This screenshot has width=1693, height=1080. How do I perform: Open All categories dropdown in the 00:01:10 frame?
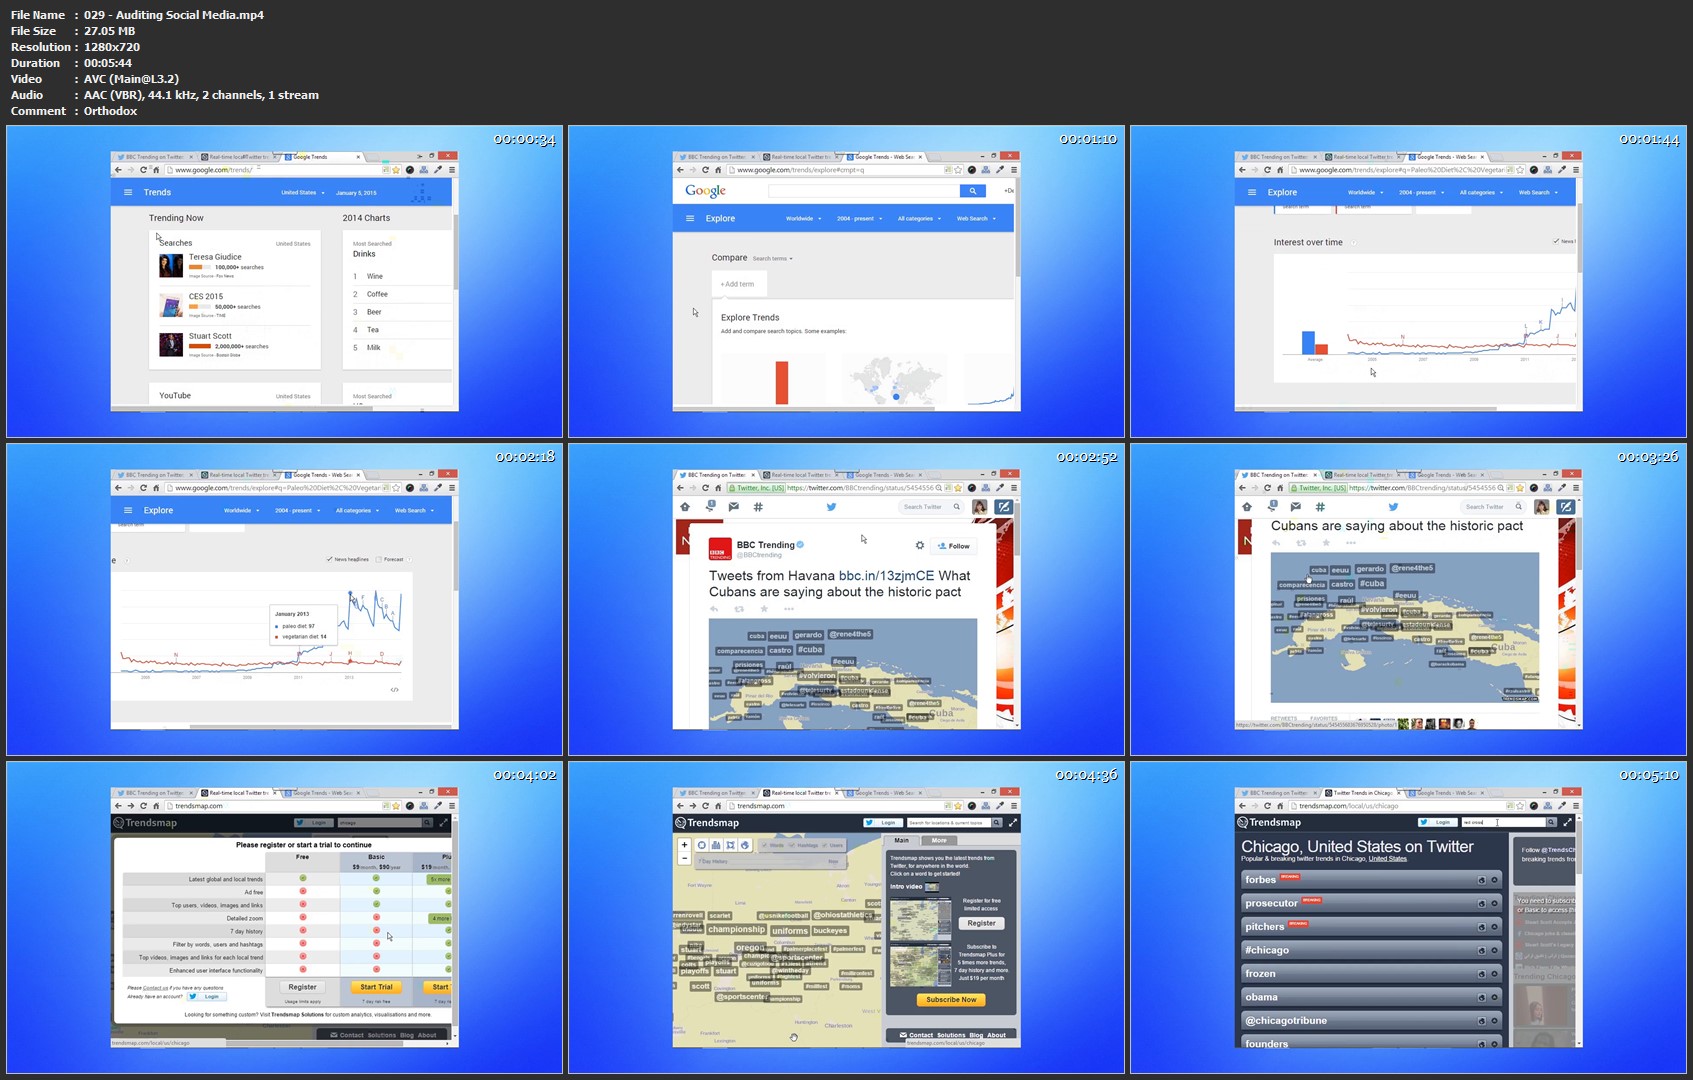[919, 218]
